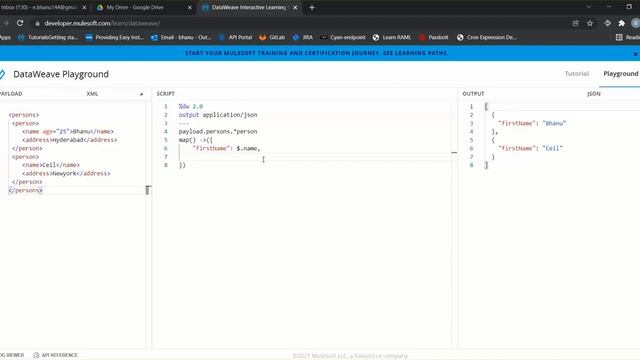The width and height of the screenshot is (640, 360).
Task: Open the browser profile avatar
Action: (635, 23)
